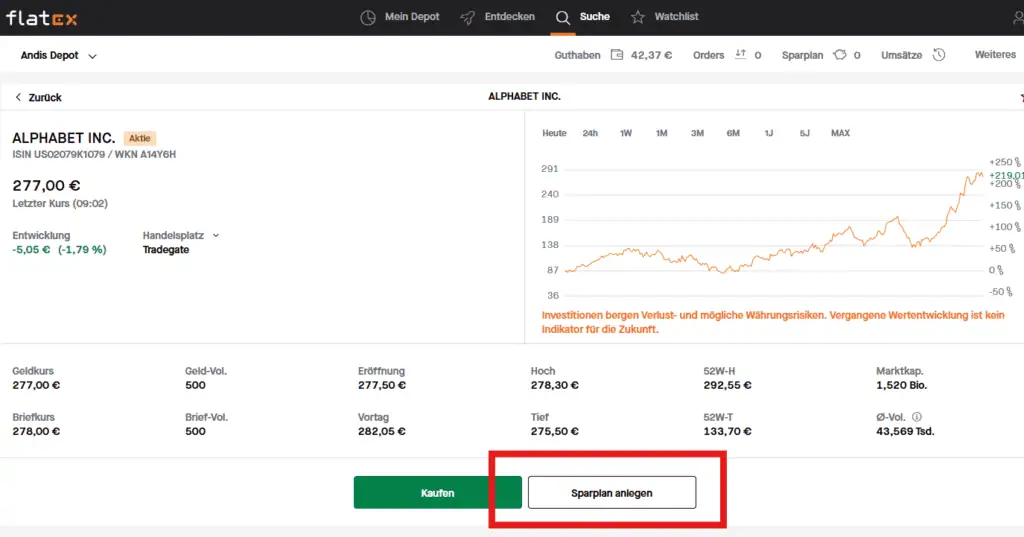Set chart period to 5J
Screen dimensions: 1024x537
[804, 133]
